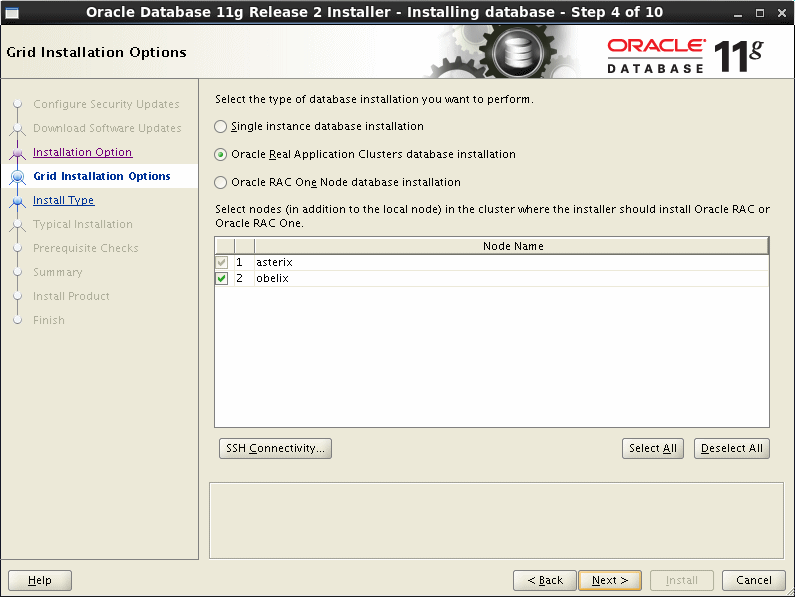Click the window menu icon in title bar
795x597 pixels.
(12, 13)
